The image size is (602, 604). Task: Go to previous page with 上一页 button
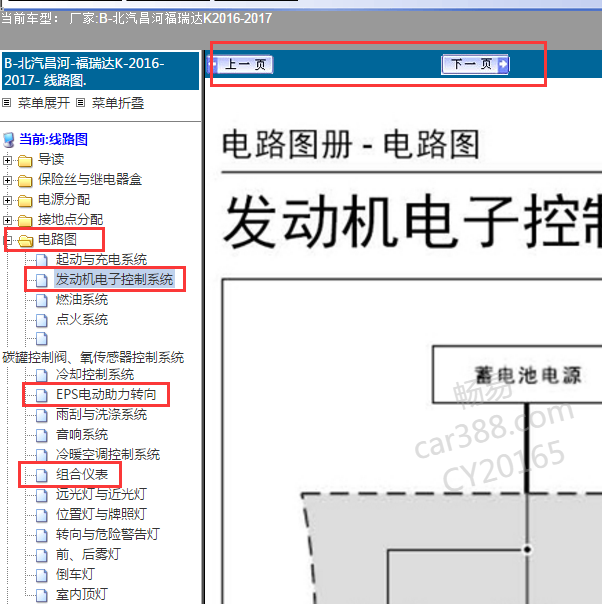(240, 64)
